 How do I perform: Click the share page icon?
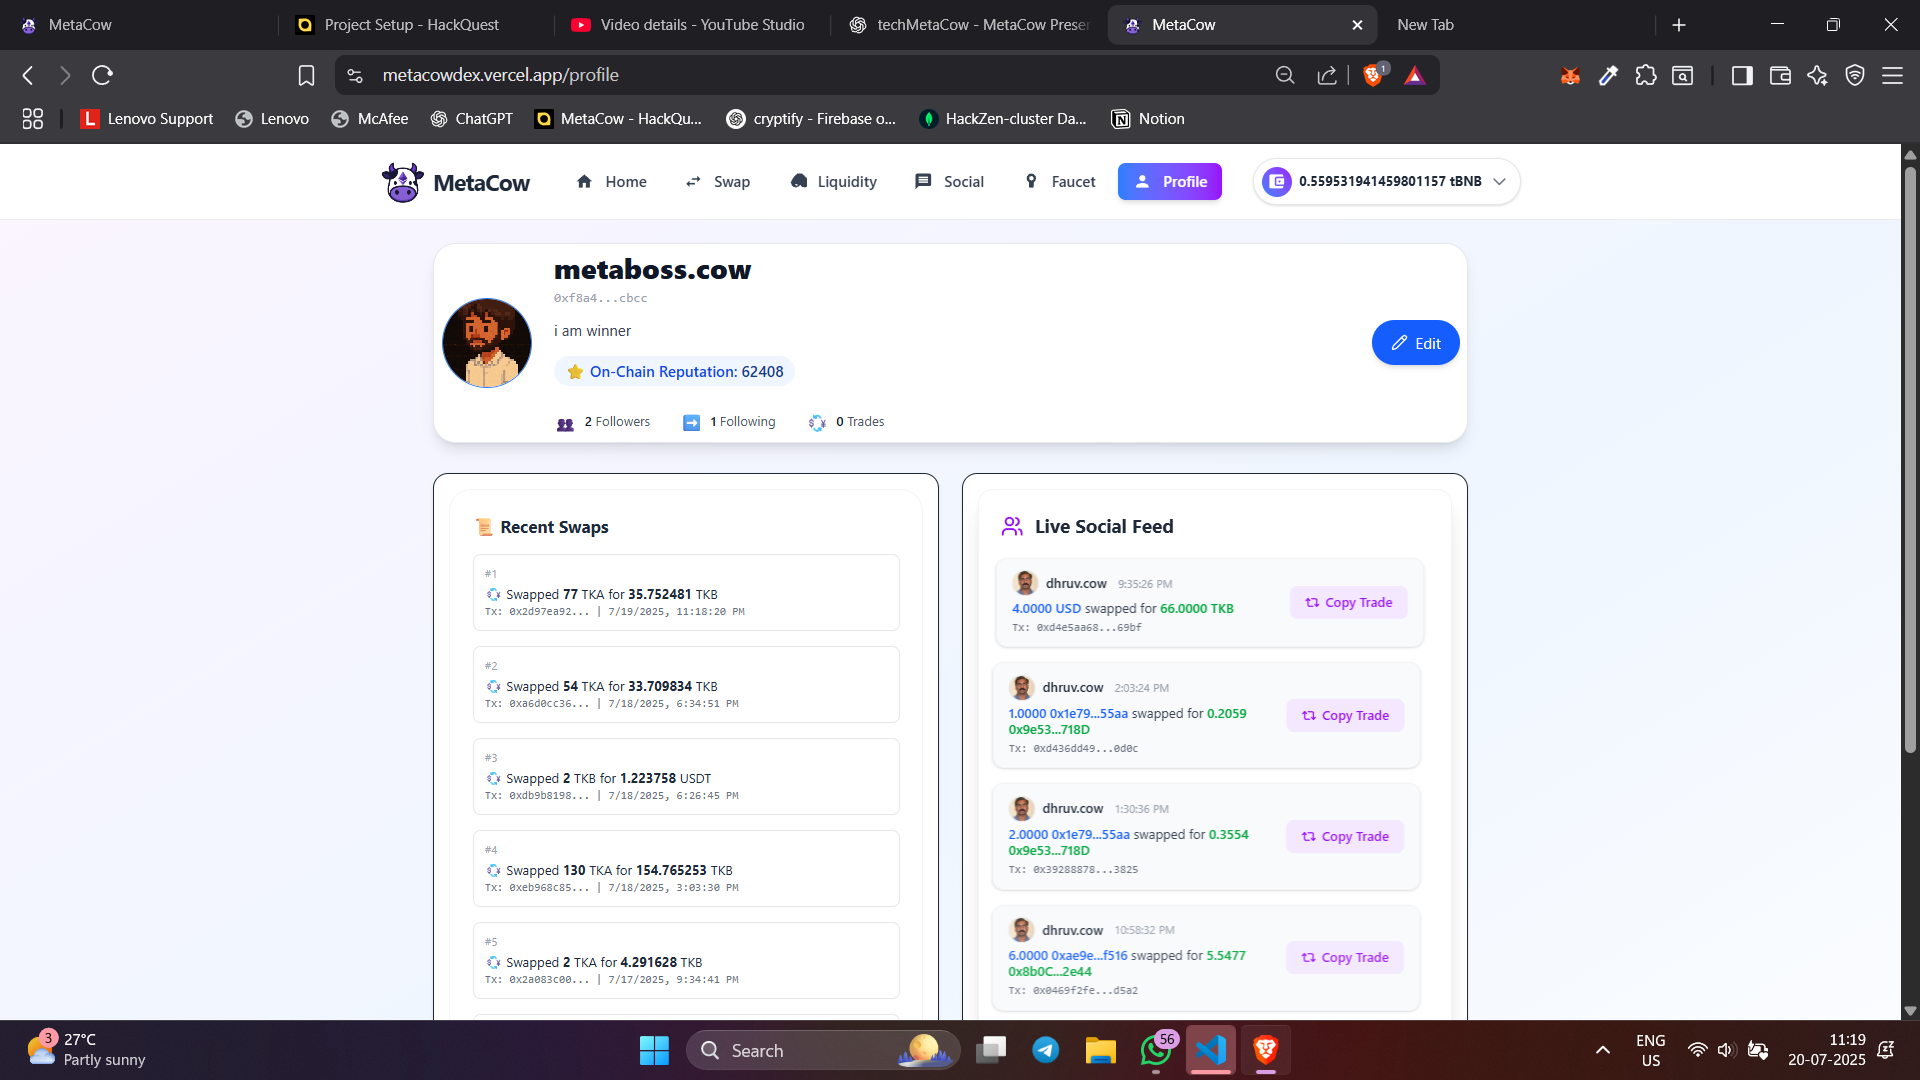tap(1327, 75)
